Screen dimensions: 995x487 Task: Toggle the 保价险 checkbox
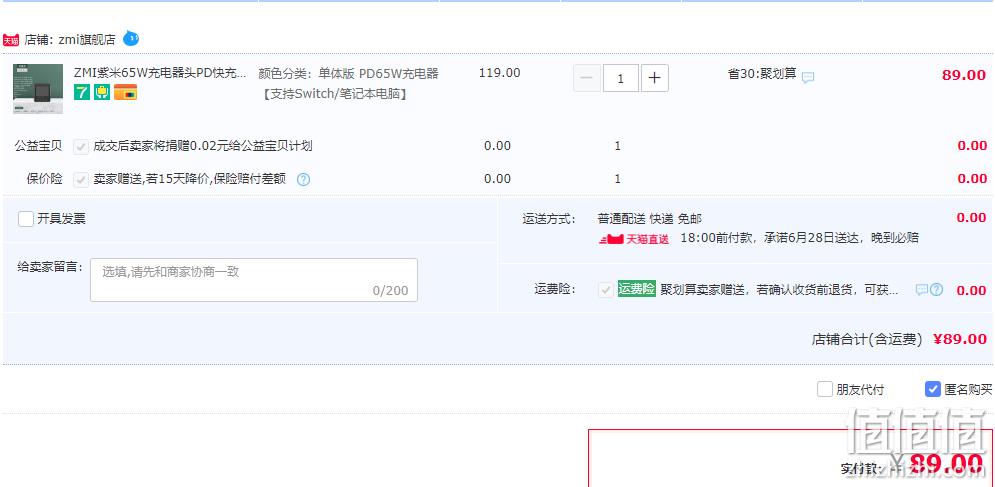click(x=81, y=180)
